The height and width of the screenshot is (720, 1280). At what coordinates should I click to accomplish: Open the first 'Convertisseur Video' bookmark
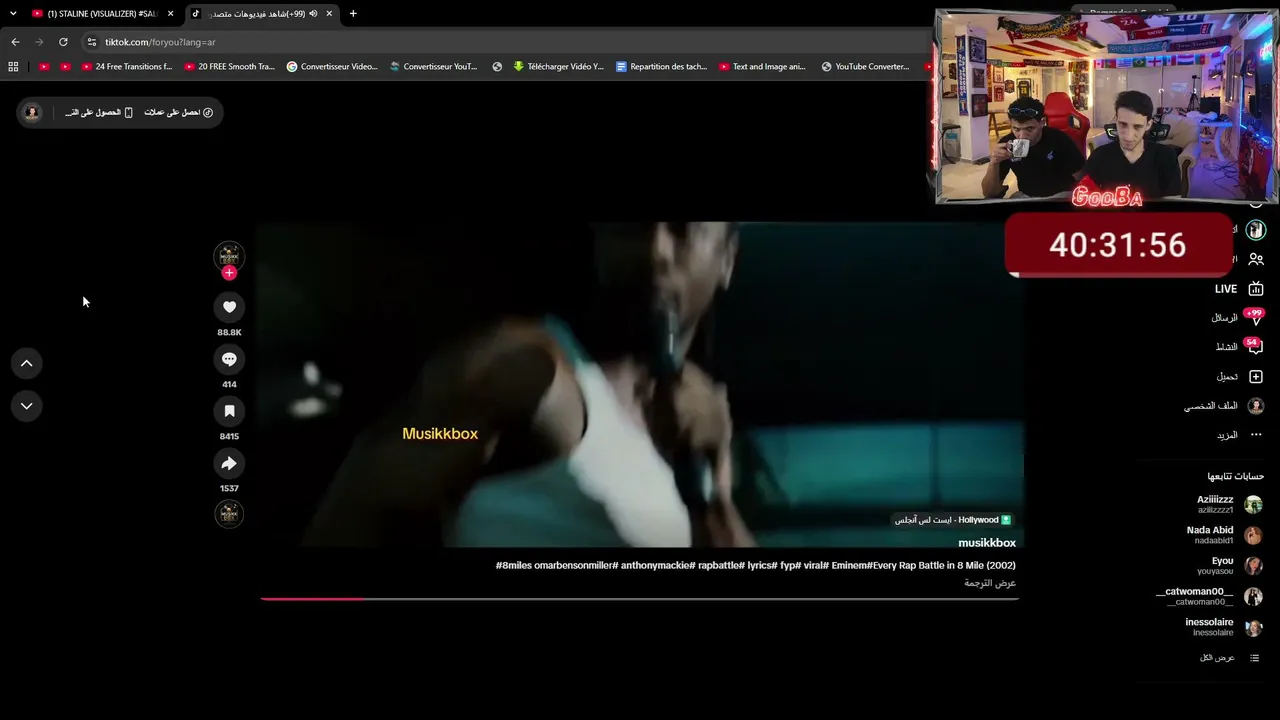point(332,67)
